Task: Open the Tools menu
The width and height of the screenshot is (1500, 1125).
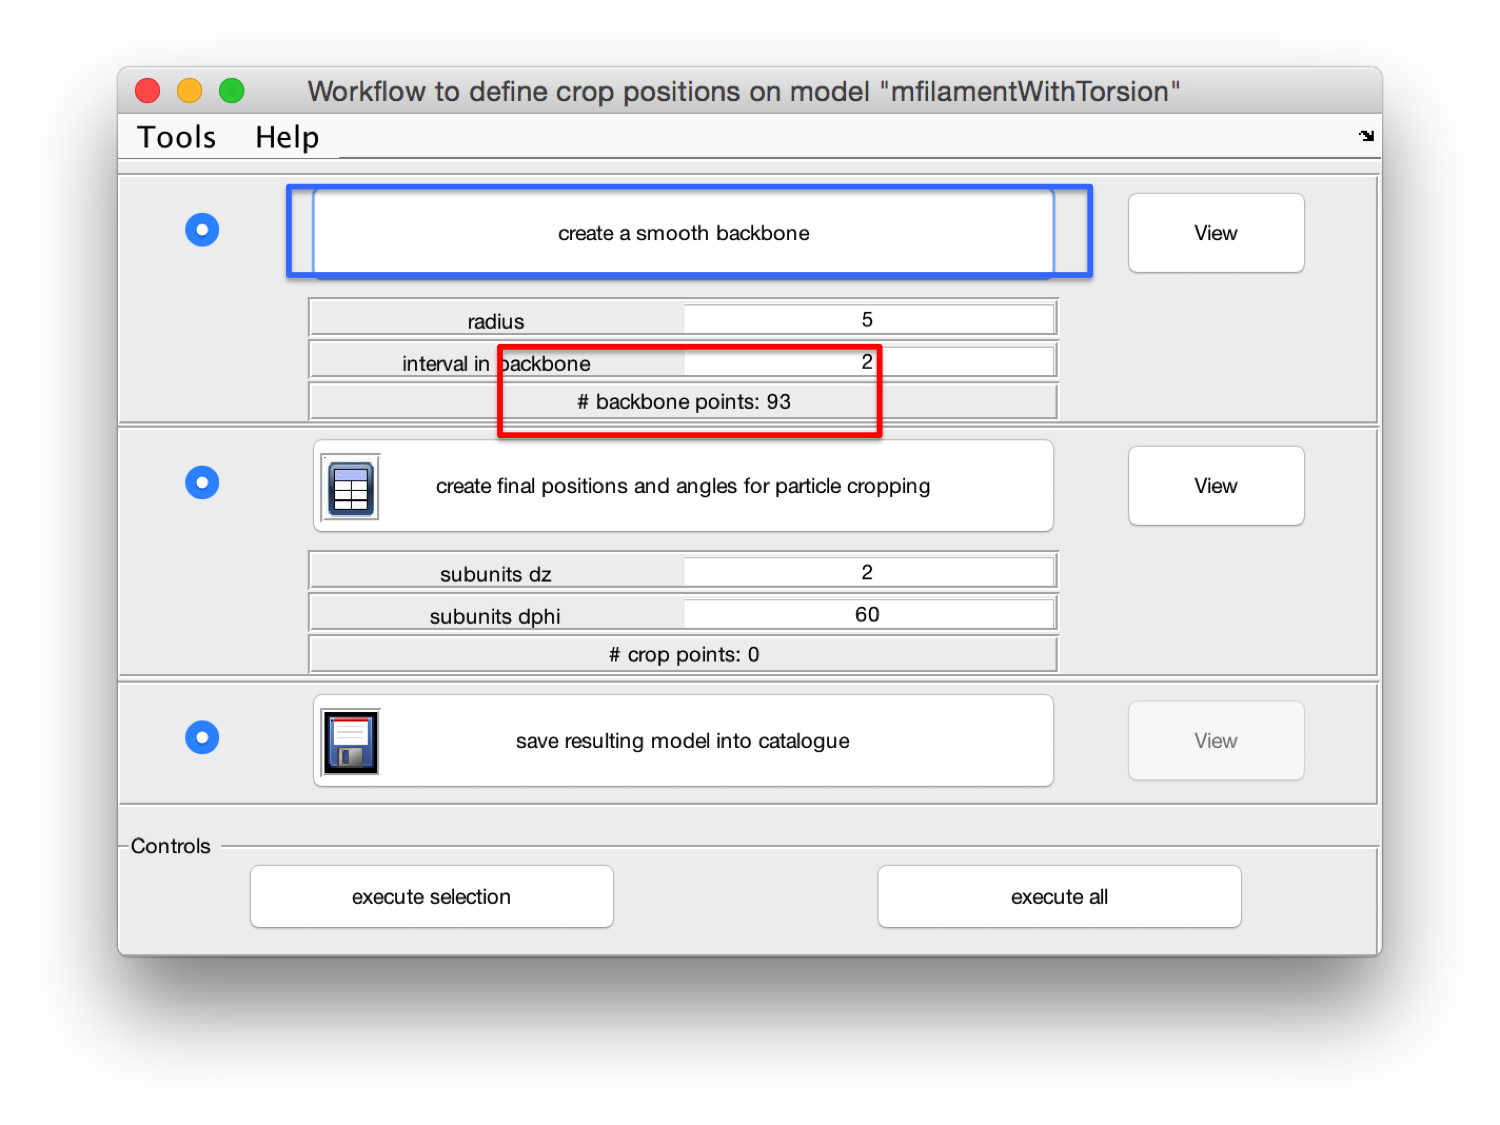Action: point(176,137)
